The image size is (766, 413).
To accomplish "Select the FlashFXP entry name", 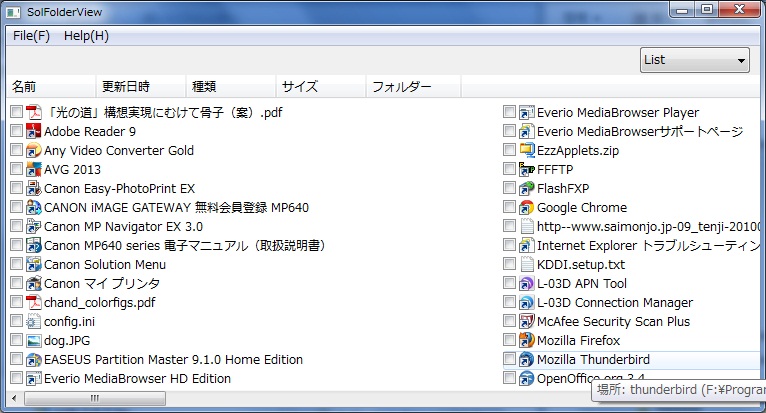I will (x=563, y=189).
